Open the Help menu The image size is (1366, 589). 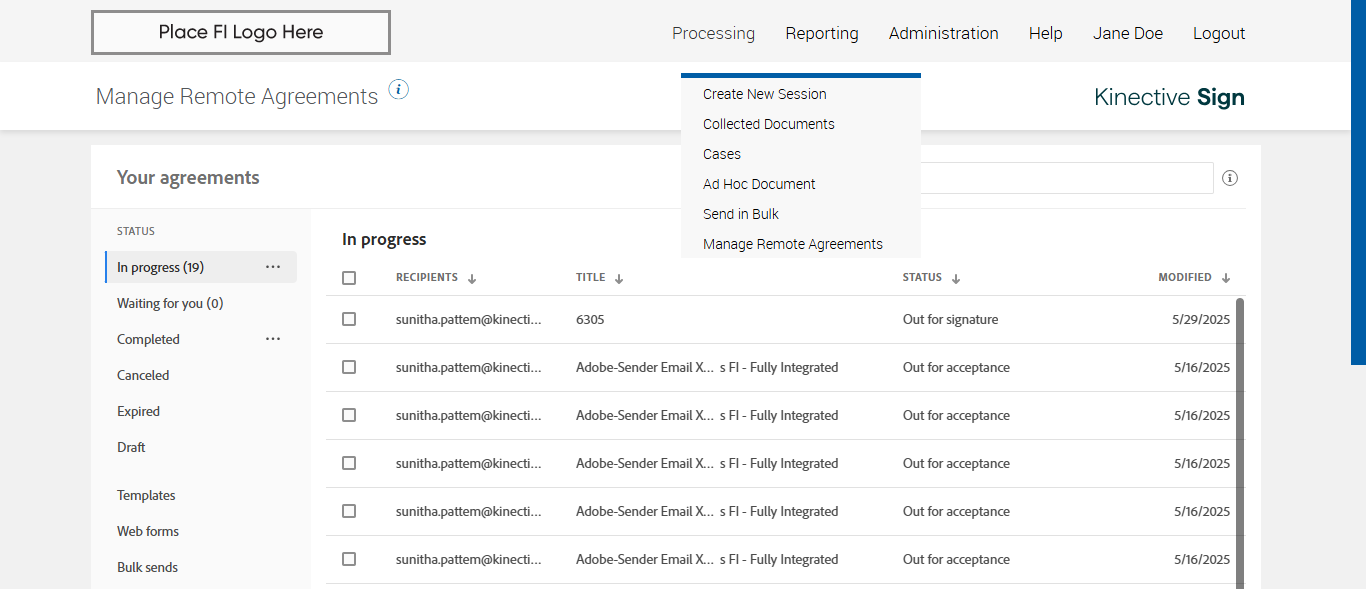point(1045,33)
